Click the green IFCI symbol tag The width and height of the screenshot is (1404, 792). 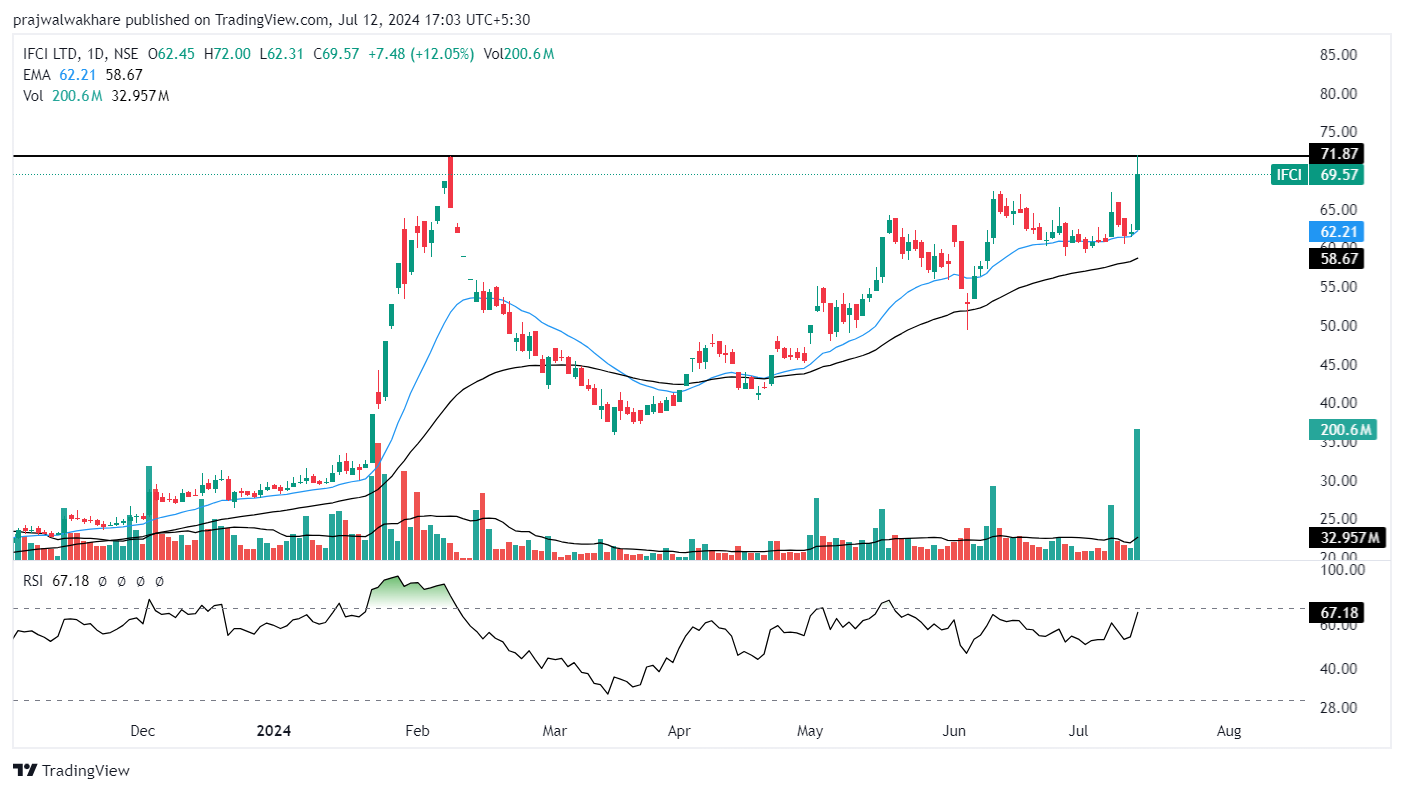[x=1289, y=175]
